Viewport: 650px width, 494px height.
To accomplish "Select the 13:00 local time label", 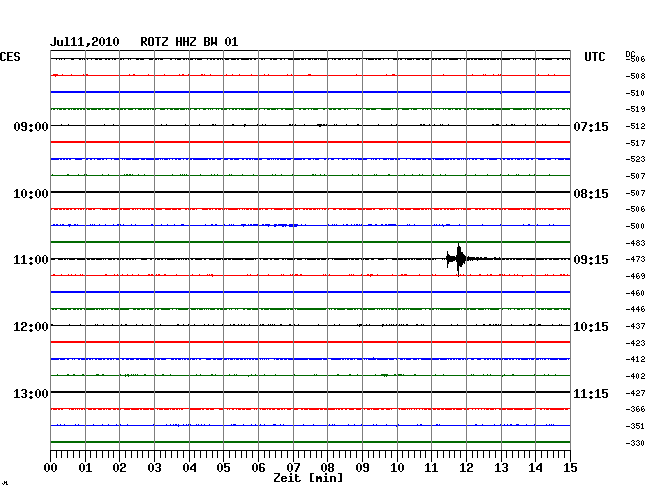I will coord(31,393).
